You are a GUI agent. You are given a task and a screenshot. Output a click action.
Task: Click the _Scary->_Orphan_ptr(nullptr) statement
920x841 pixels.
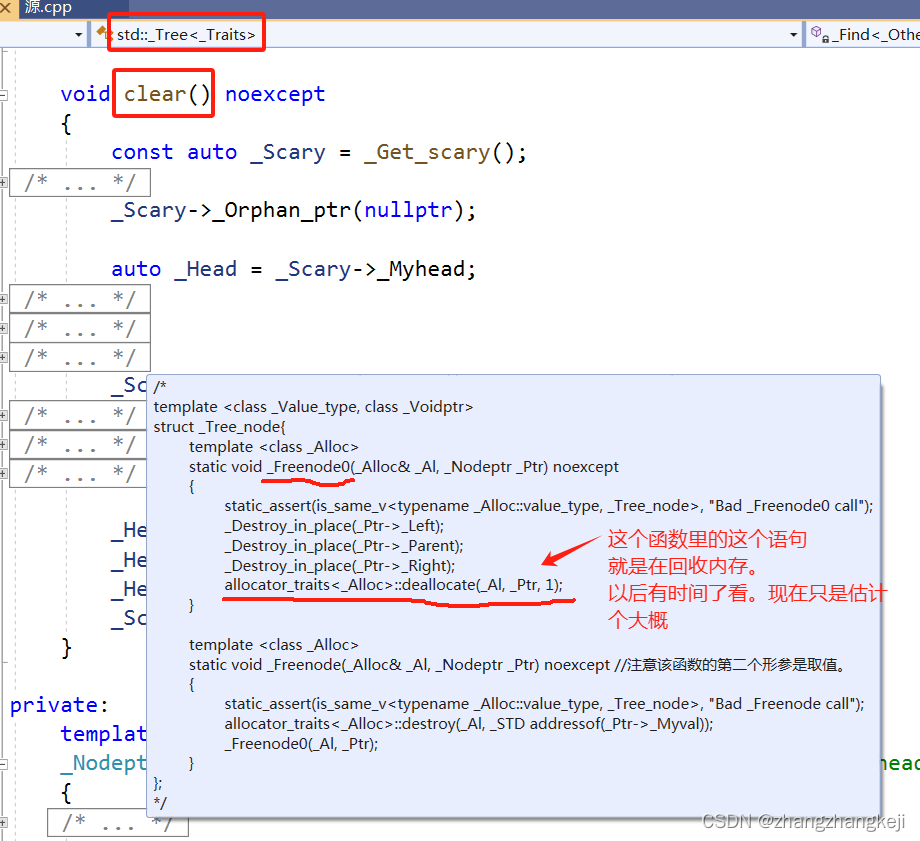[293, 210]
